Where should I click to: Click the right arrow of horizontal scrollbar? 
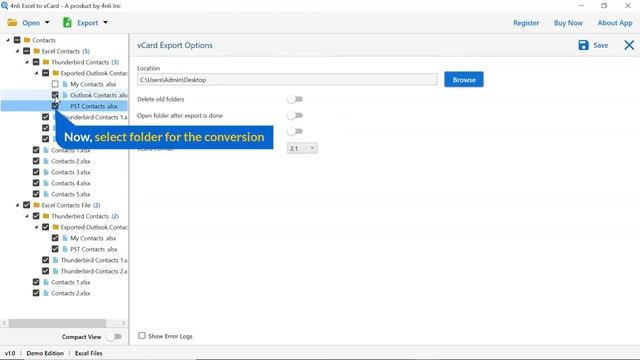[124, 323]
